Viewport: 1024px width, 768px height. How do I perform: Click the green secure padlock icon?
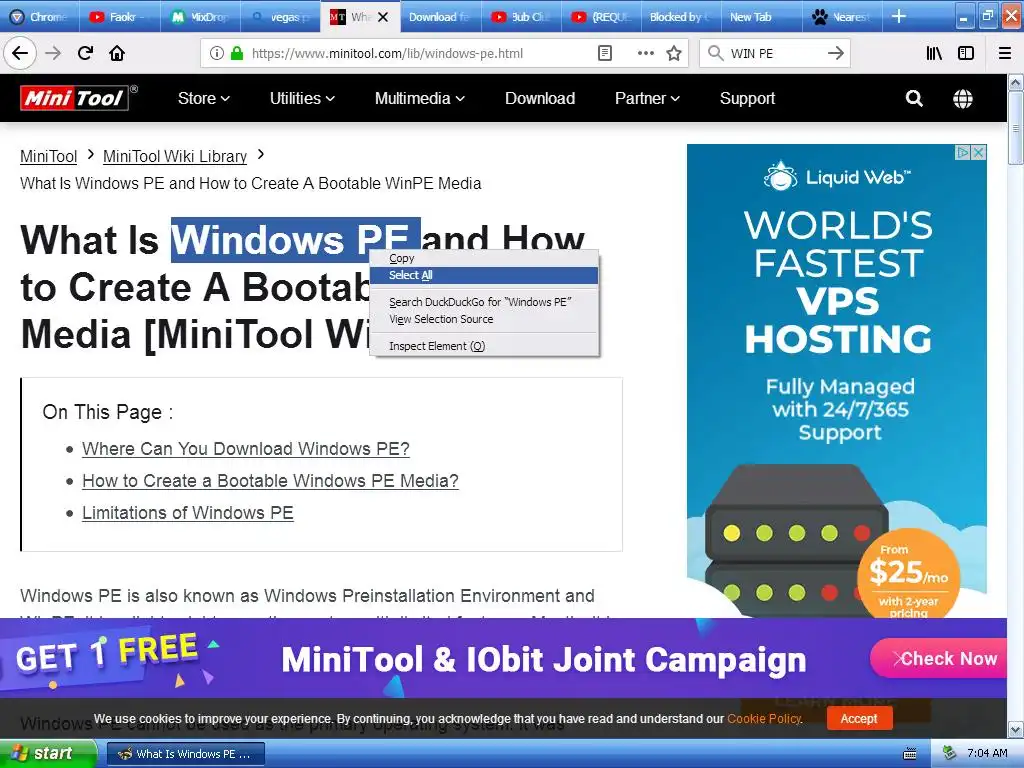[237, 53]
